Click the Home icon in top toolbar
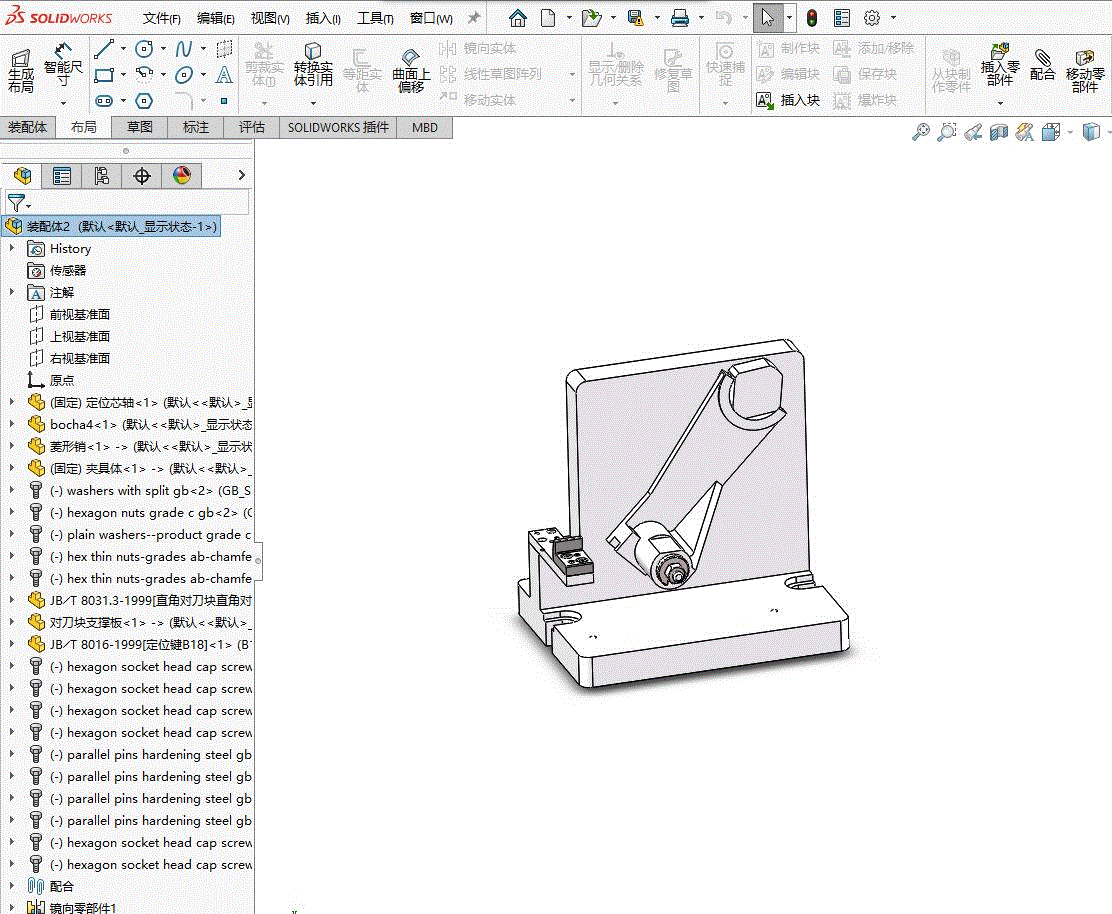Image resolution: width=1112 pixels, height=914 pixels. click(517, 18)
